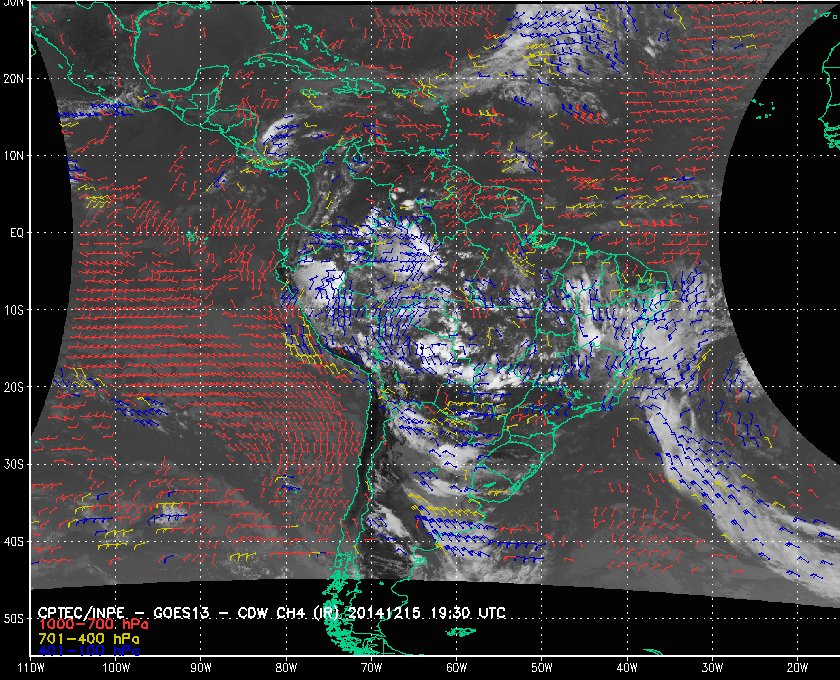This screenshot has width=840, height=680.
Task: Select the 70W longitude label
Action: (x=371, y=668)
